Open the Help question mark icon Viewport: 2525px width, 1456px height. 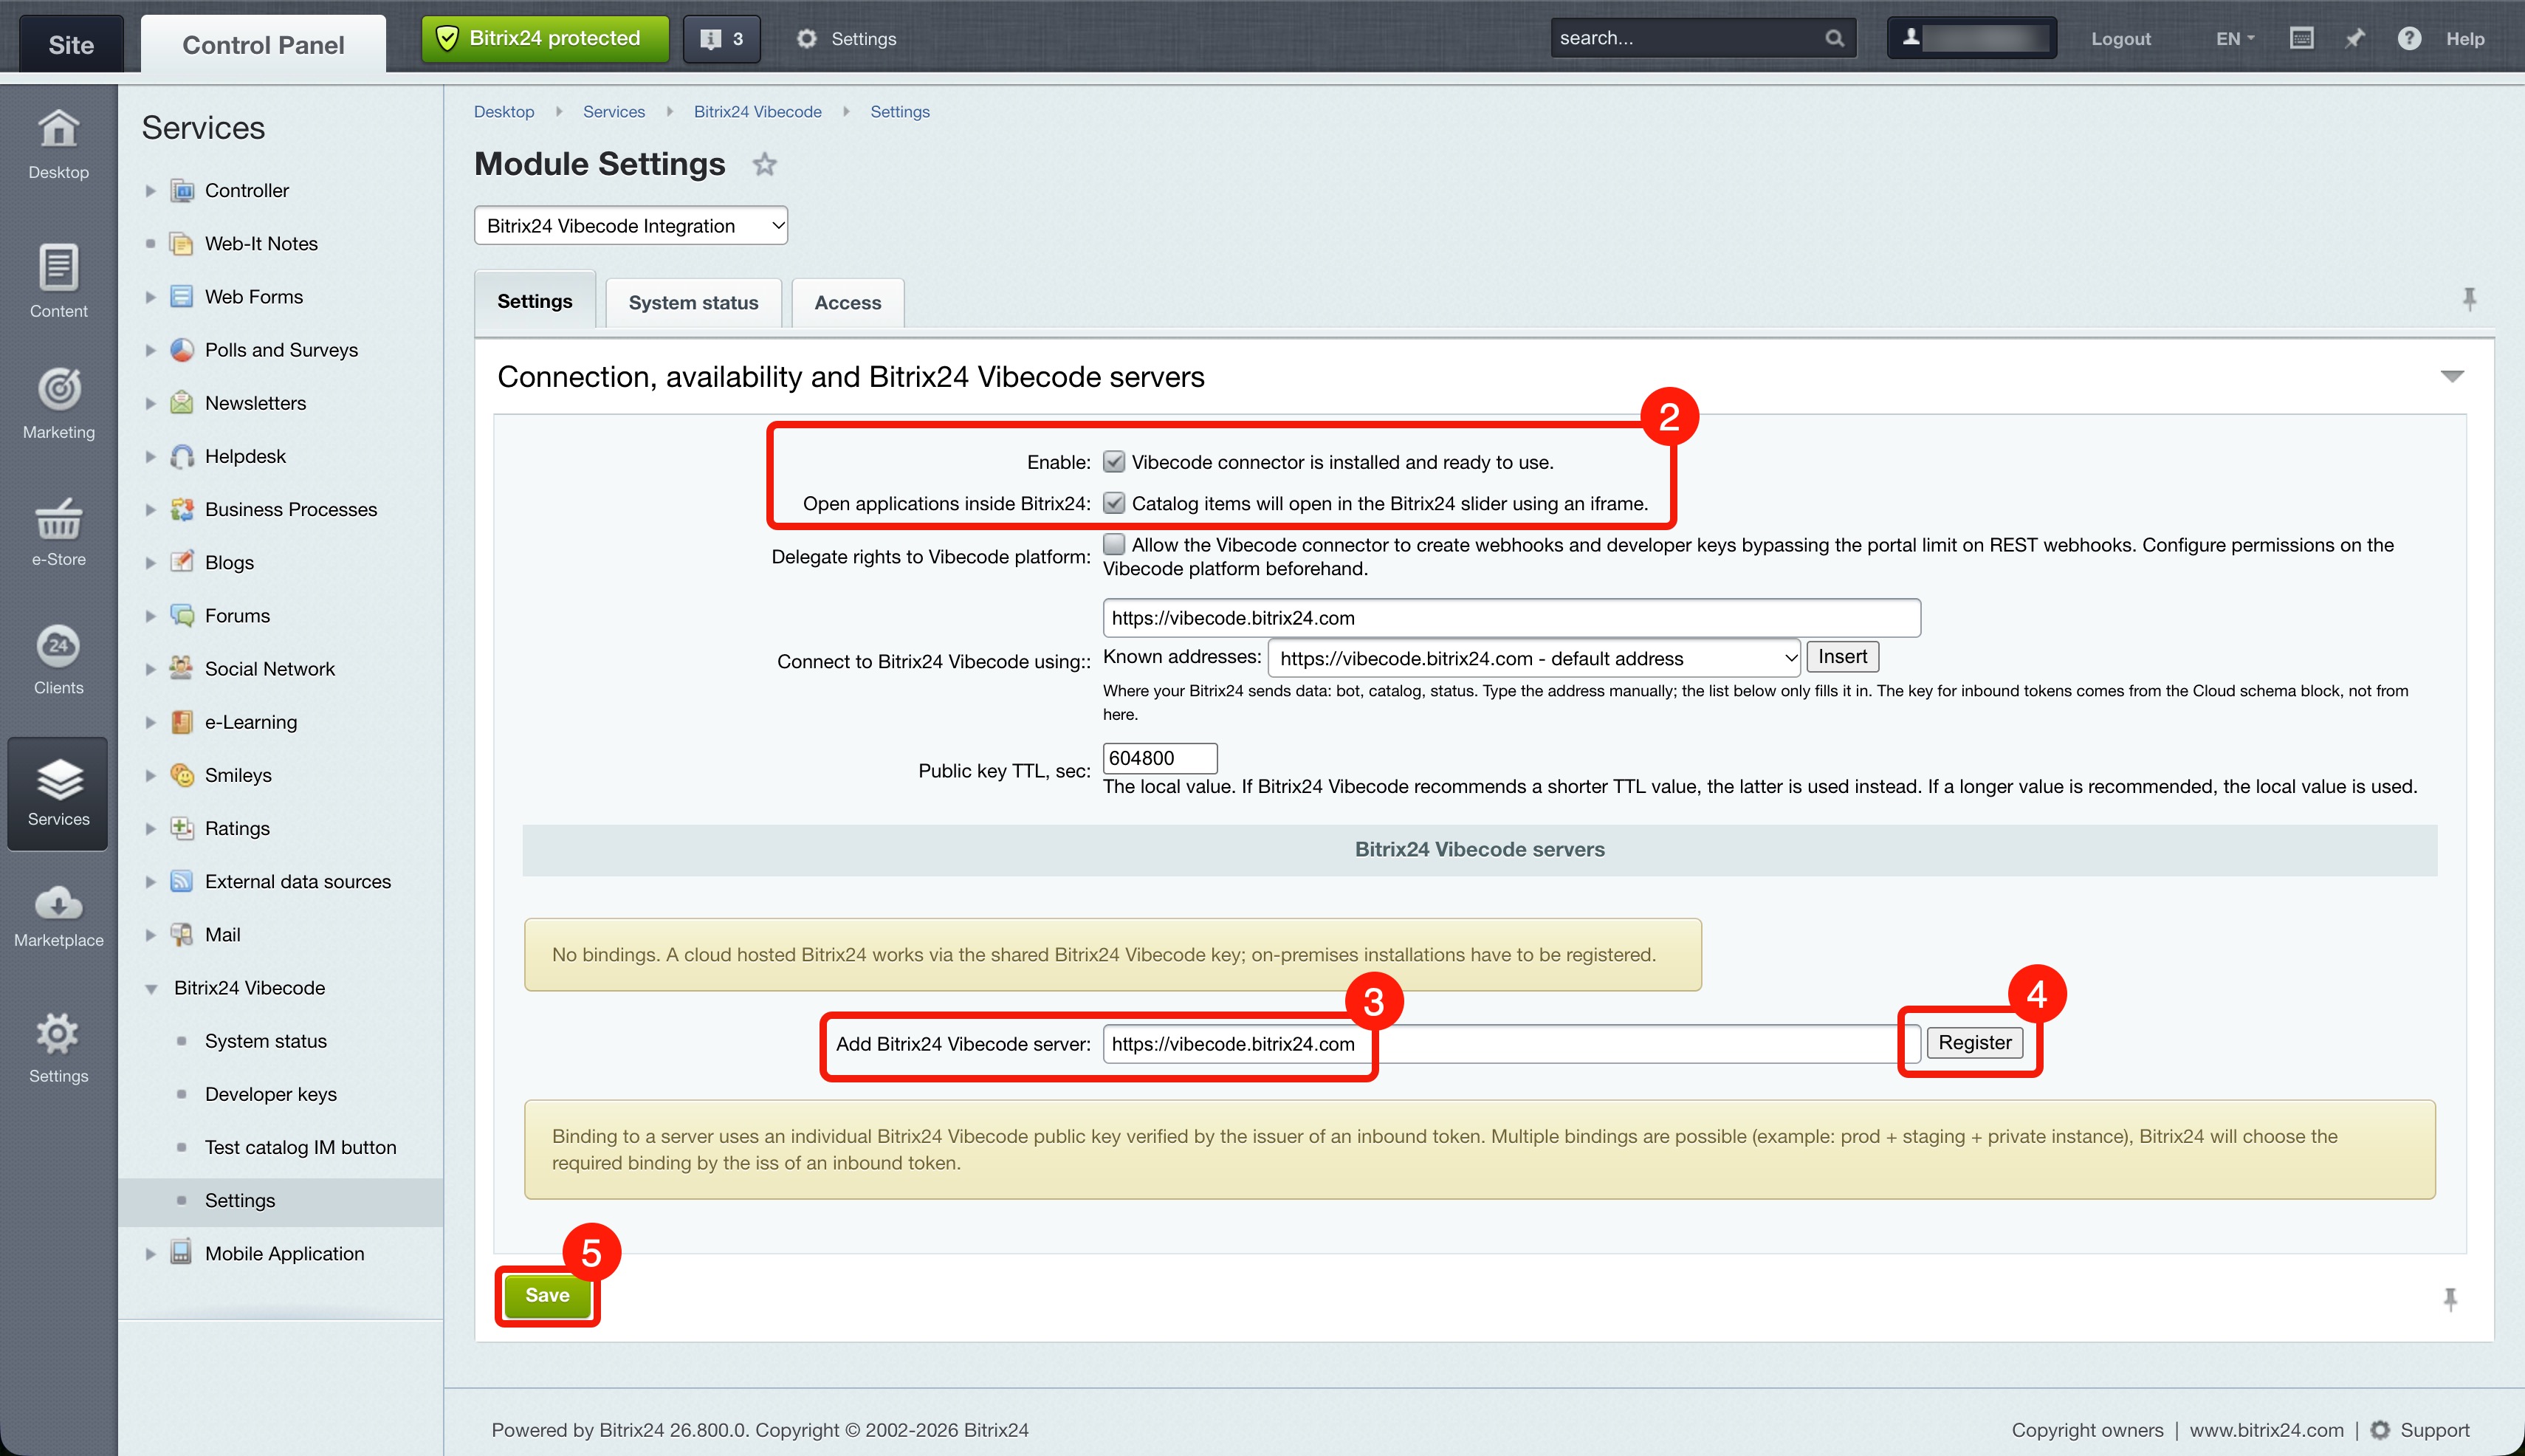tap(2409, 38)
